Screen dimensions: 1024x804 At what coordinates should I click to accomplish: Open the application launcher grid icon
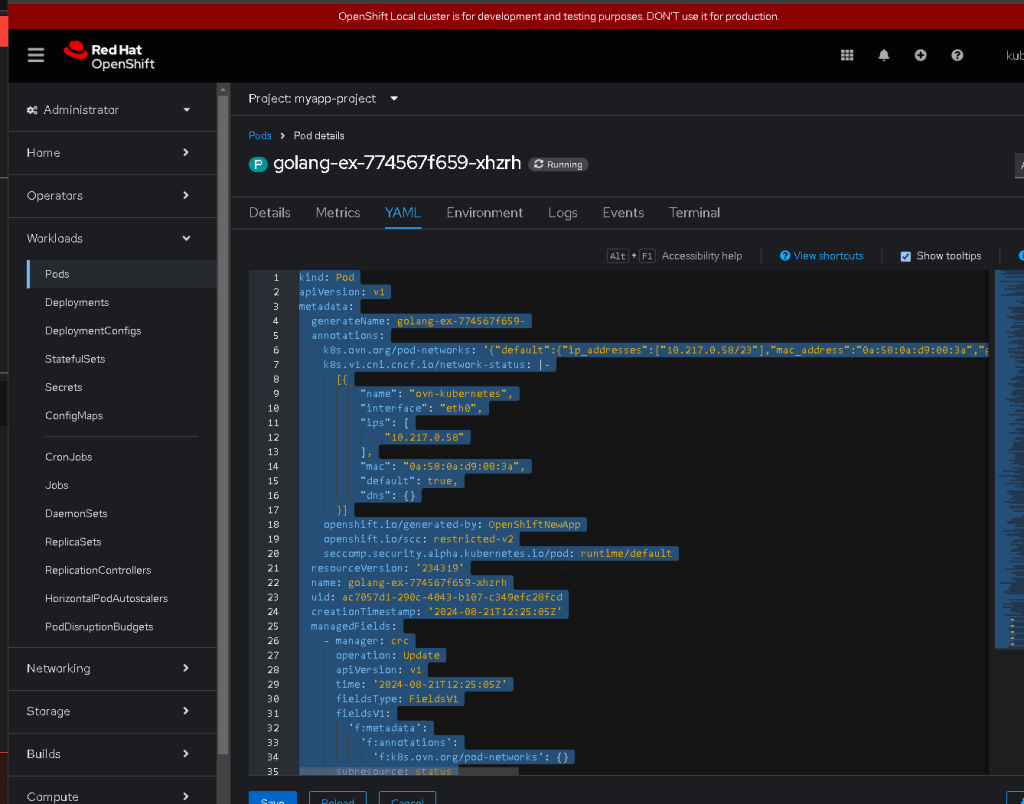[847, 56]
